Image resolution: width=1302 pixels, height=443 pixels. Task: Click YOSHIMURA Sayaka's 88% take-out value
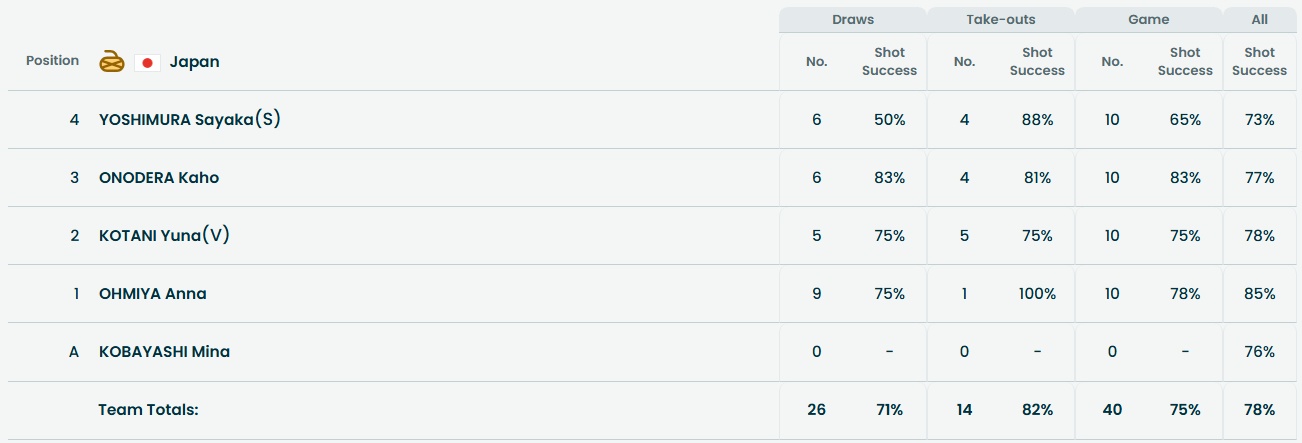coord(1037,120)
